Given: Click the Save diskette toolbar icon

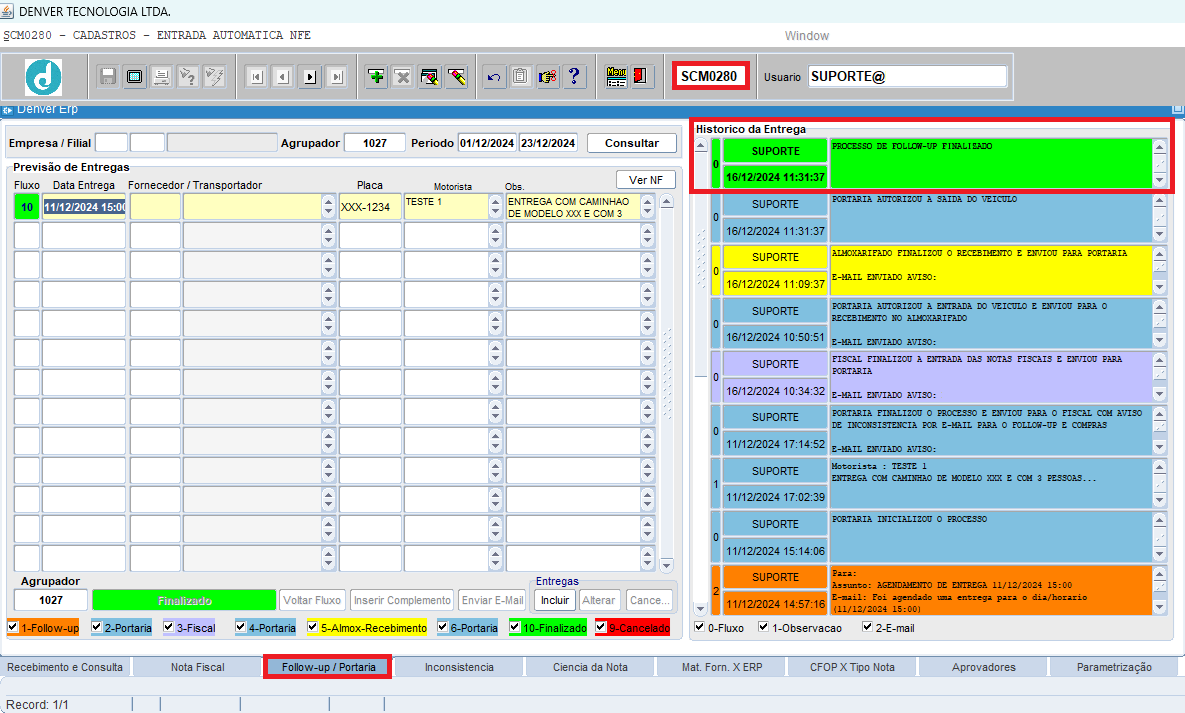Looking at the screenshot, I should click(x=108, y=76).
